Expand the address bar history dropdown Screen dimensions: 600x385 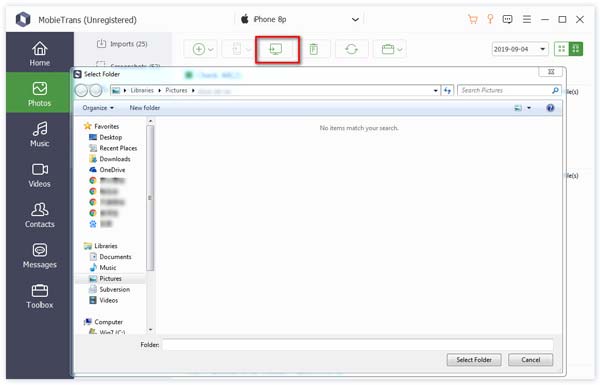pyautogui.click(x=435, y=91)
